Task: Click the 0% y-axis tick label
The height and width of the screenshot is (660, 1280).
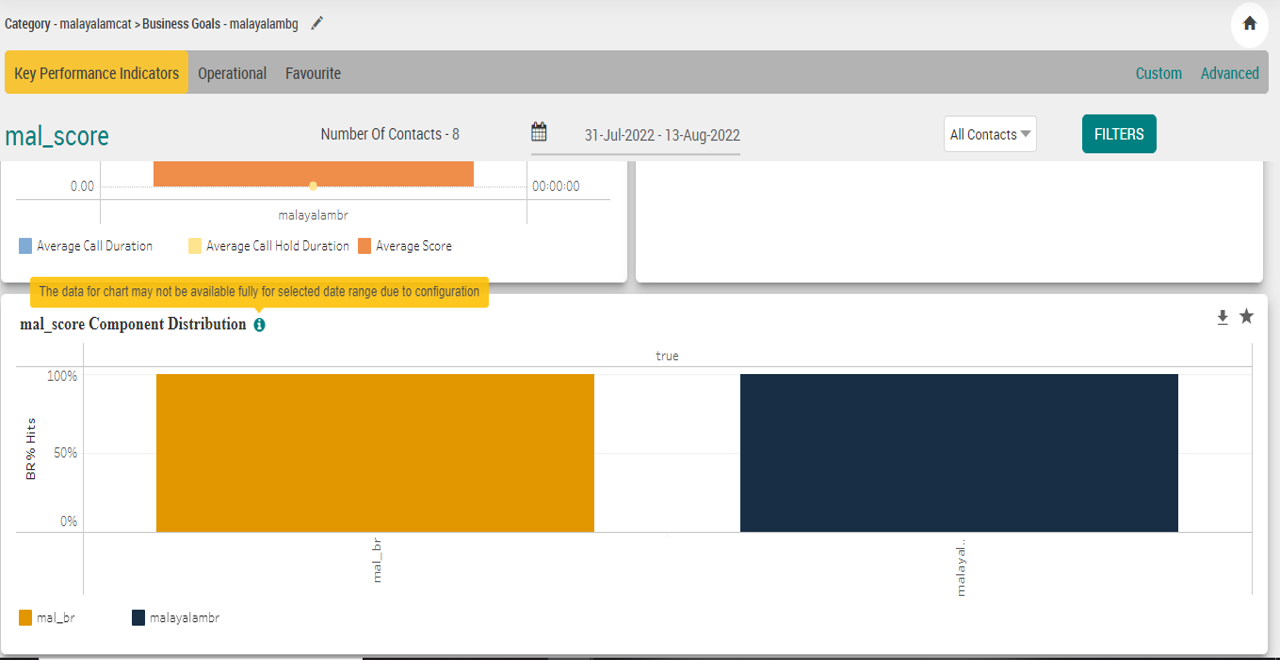Action: [68, 521]
